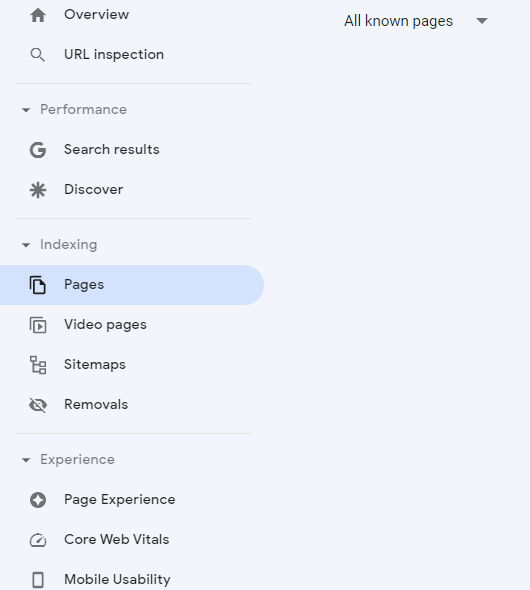Click the Sitemaps tree icon
Image resolution: width=530 pixels, height=590 pixels.
coord(38,365)
